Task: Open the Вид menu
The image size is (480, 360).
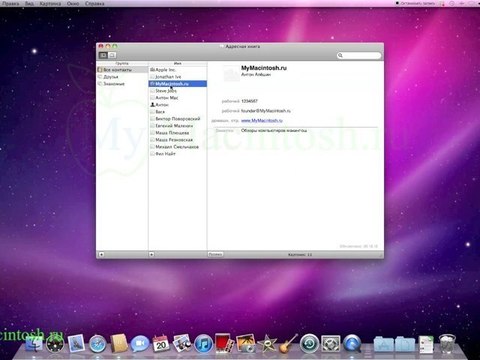Action: pos(29,4)
